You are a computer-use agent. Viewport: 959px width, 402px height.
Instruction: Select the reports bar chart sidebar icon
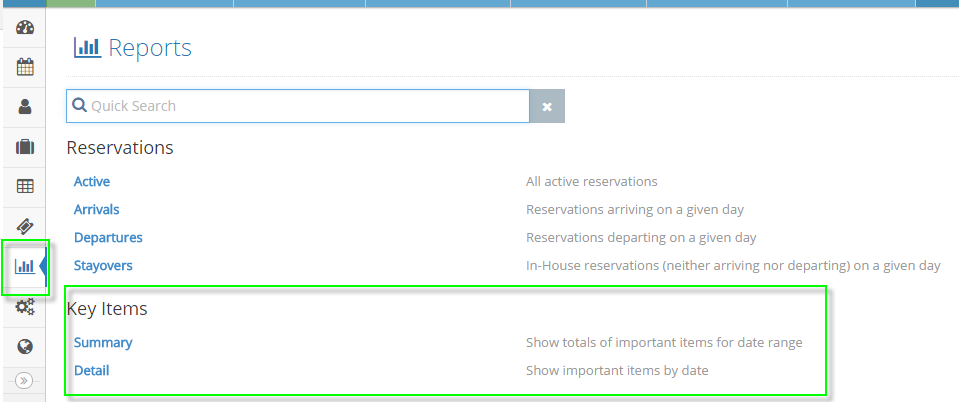pos(25,266)
